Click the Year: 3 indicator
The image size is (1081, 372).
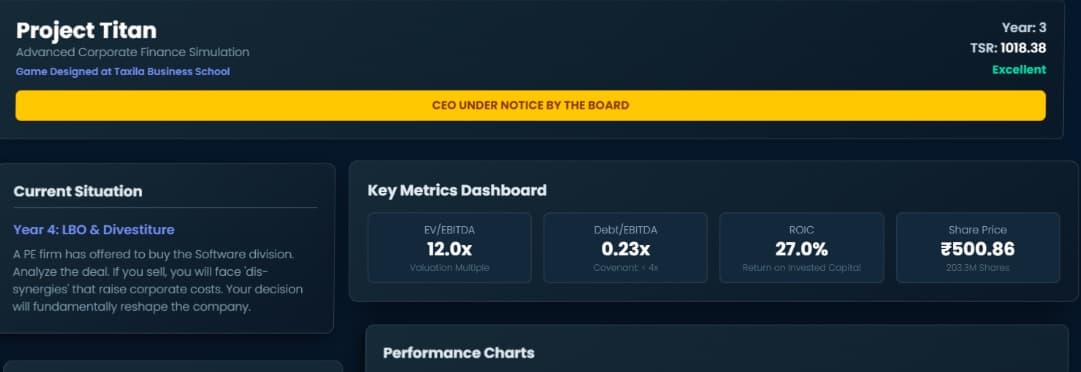[1024, 28]
